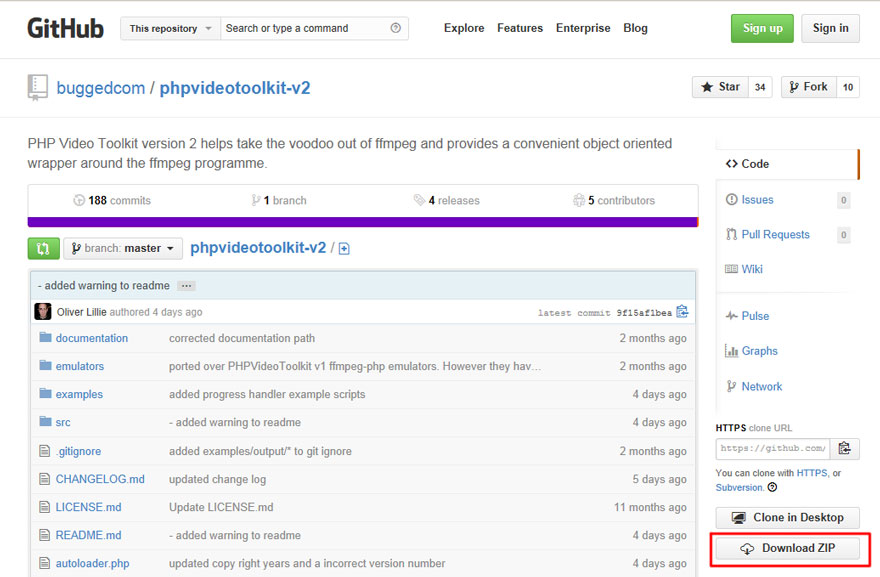Click Oliver Lillie's avatar thumbnail
Viewport: 880px width, 577px height.
(x=43, y=312)
